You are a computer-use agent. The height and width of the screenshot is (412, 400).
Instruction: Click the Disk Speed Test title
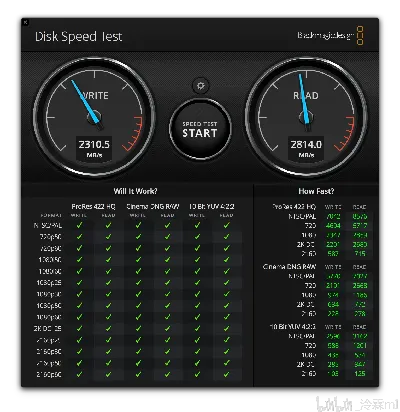tap(79, 36)
